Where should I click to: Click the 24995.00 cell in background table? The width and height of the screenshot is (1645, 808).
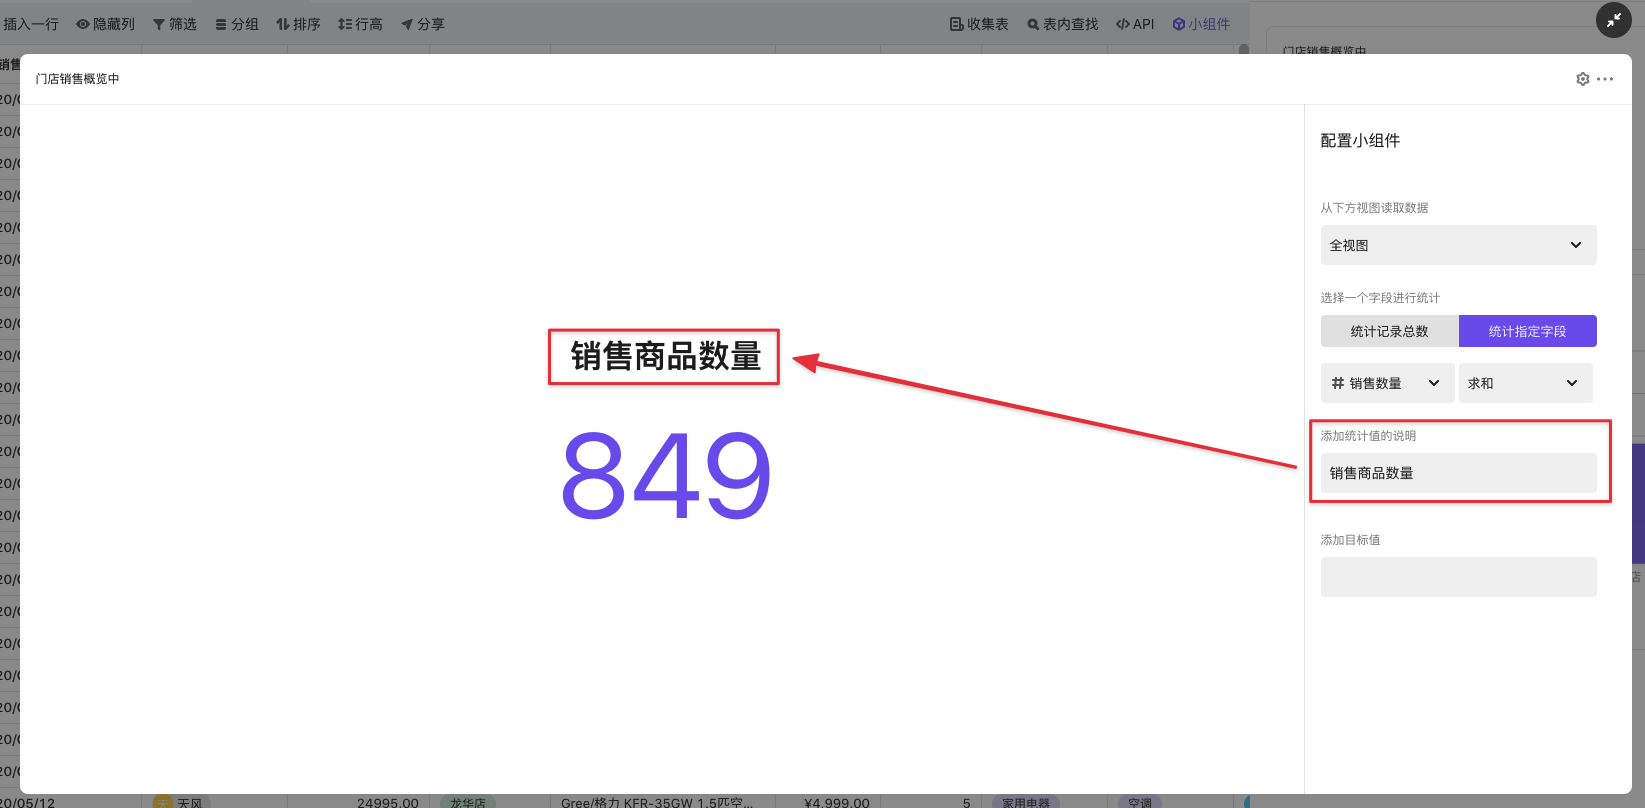388,802
